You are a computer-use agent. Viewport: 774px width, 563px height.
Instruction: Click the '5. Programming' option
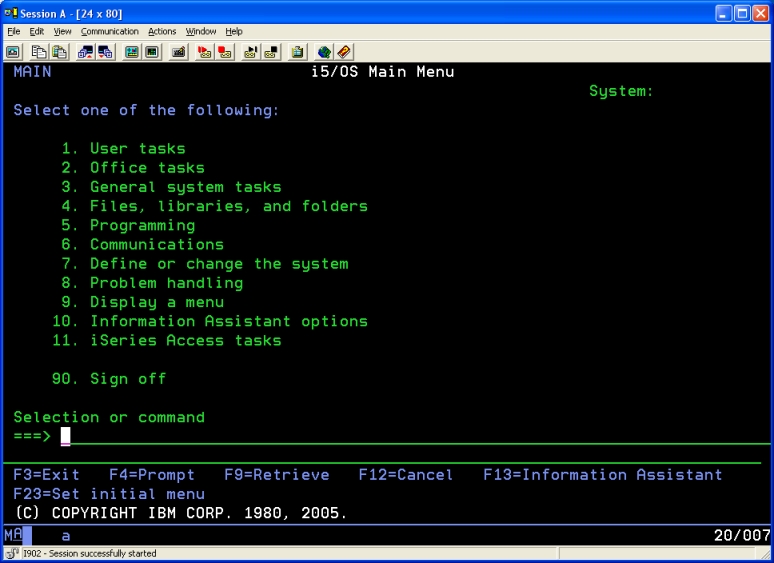(x=128, y=225)
